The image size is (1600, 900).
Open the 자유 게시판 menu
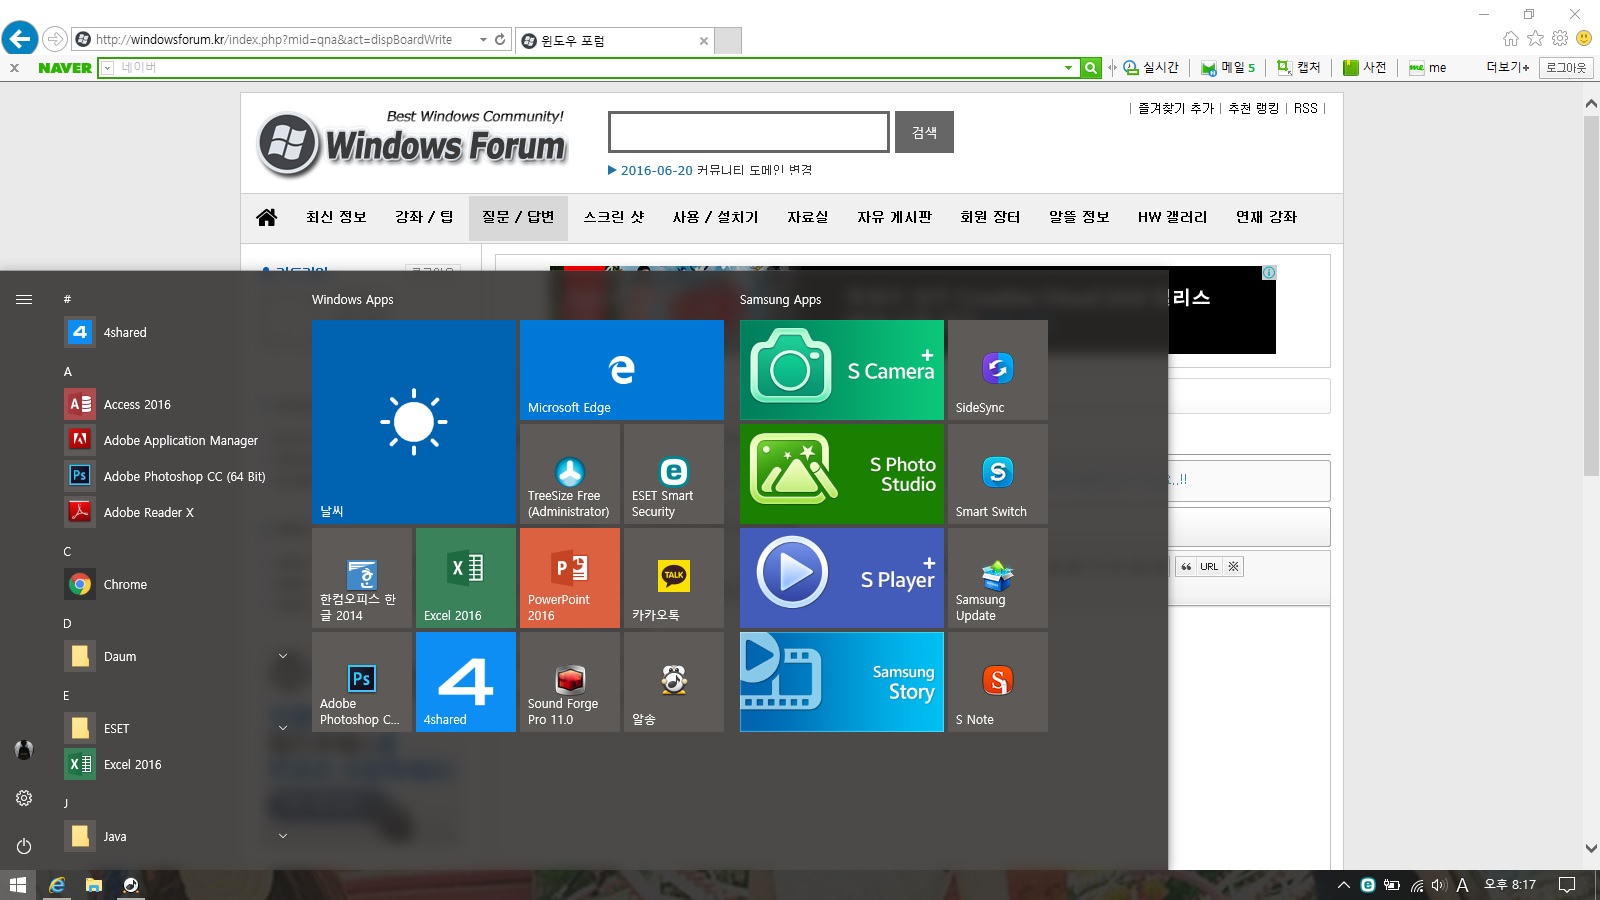click(894, 217)
